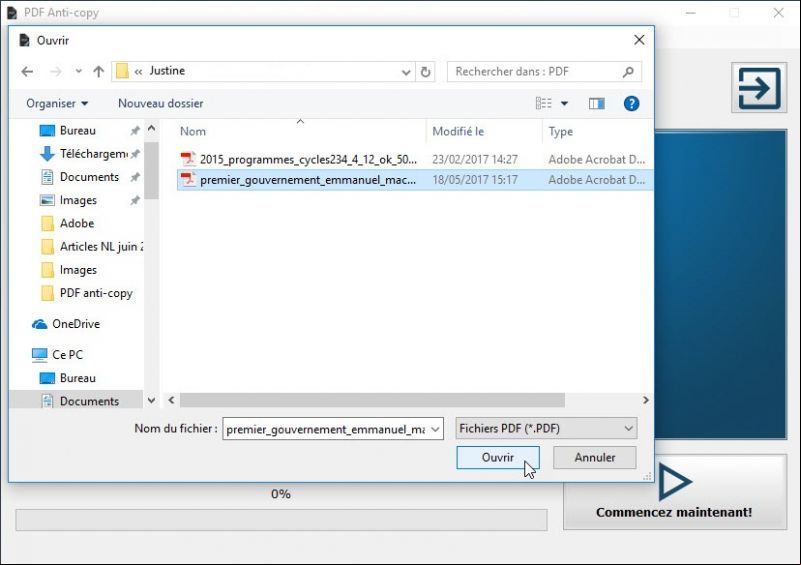Select pinned Documents in quick access

pos(79,177)
